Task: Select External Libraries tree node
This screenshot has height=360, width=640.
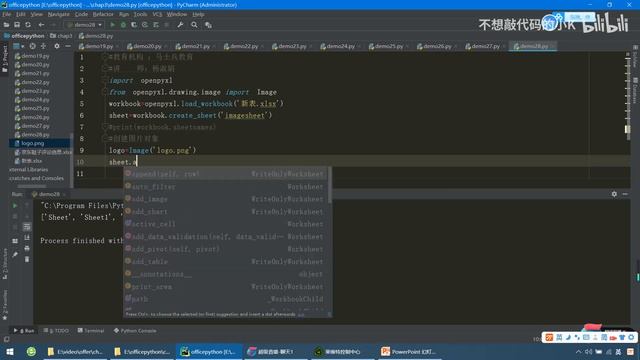Action: 28,169
